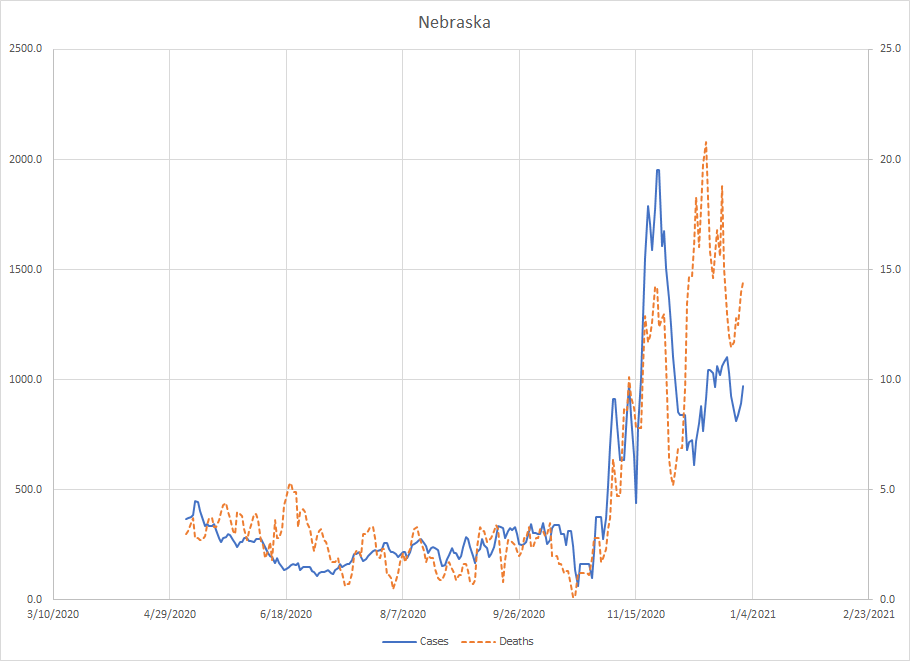This screenshot has width=910, height=661.
Task: Click the 1/4/2021 date axis label
Action: coord(753,614)
